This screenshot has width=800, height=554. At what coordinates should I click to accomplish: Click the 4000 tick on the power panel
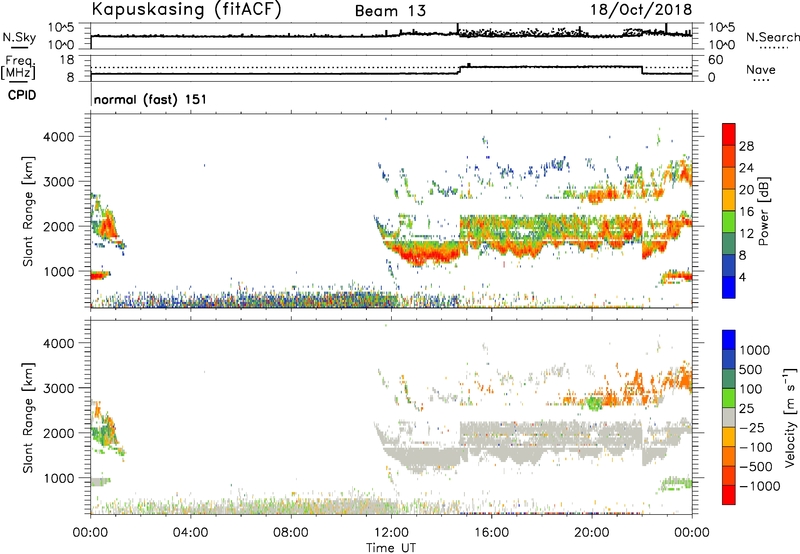[x=59, y=137]
